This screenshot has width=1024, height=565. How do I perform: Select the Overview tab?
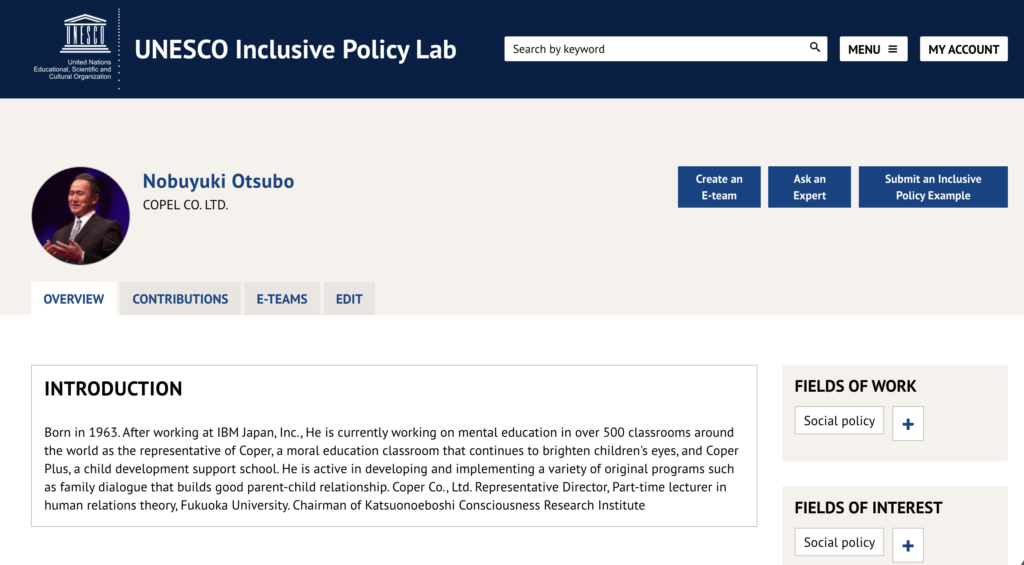[x=74, y=299]
